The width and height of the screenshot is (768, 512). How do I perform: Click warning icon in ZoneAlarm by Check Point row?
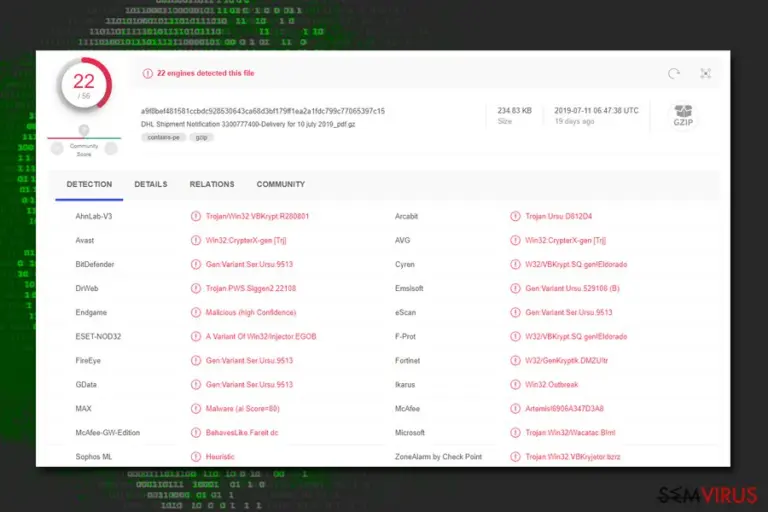[x=515, y=456]
